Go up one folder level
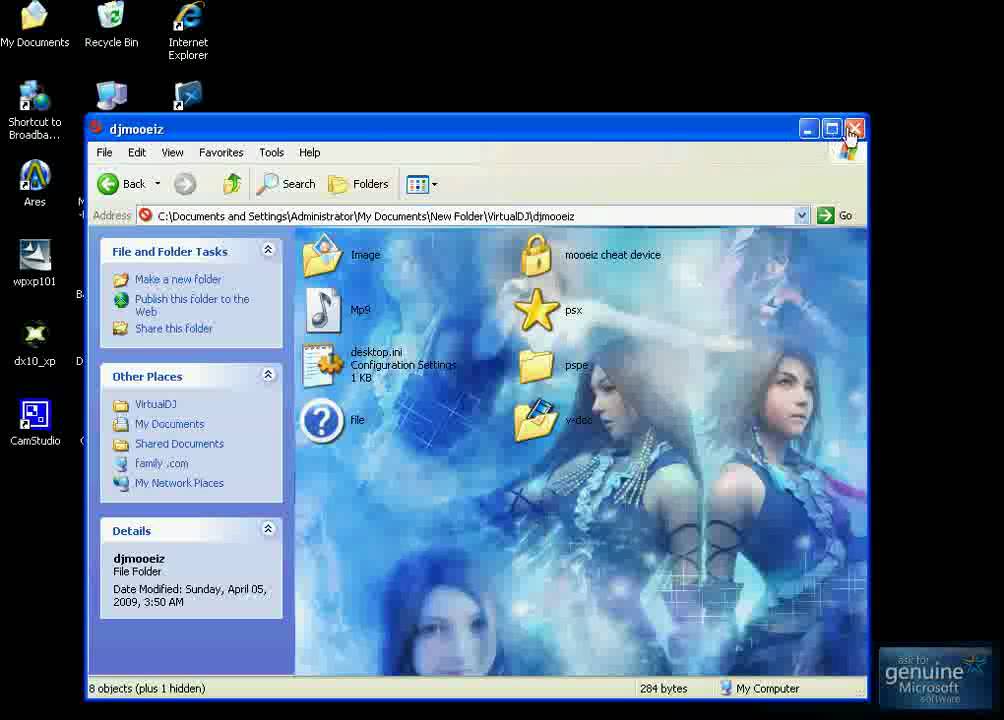Screen dimensions: 1004x720 click(x=232, y=184)
